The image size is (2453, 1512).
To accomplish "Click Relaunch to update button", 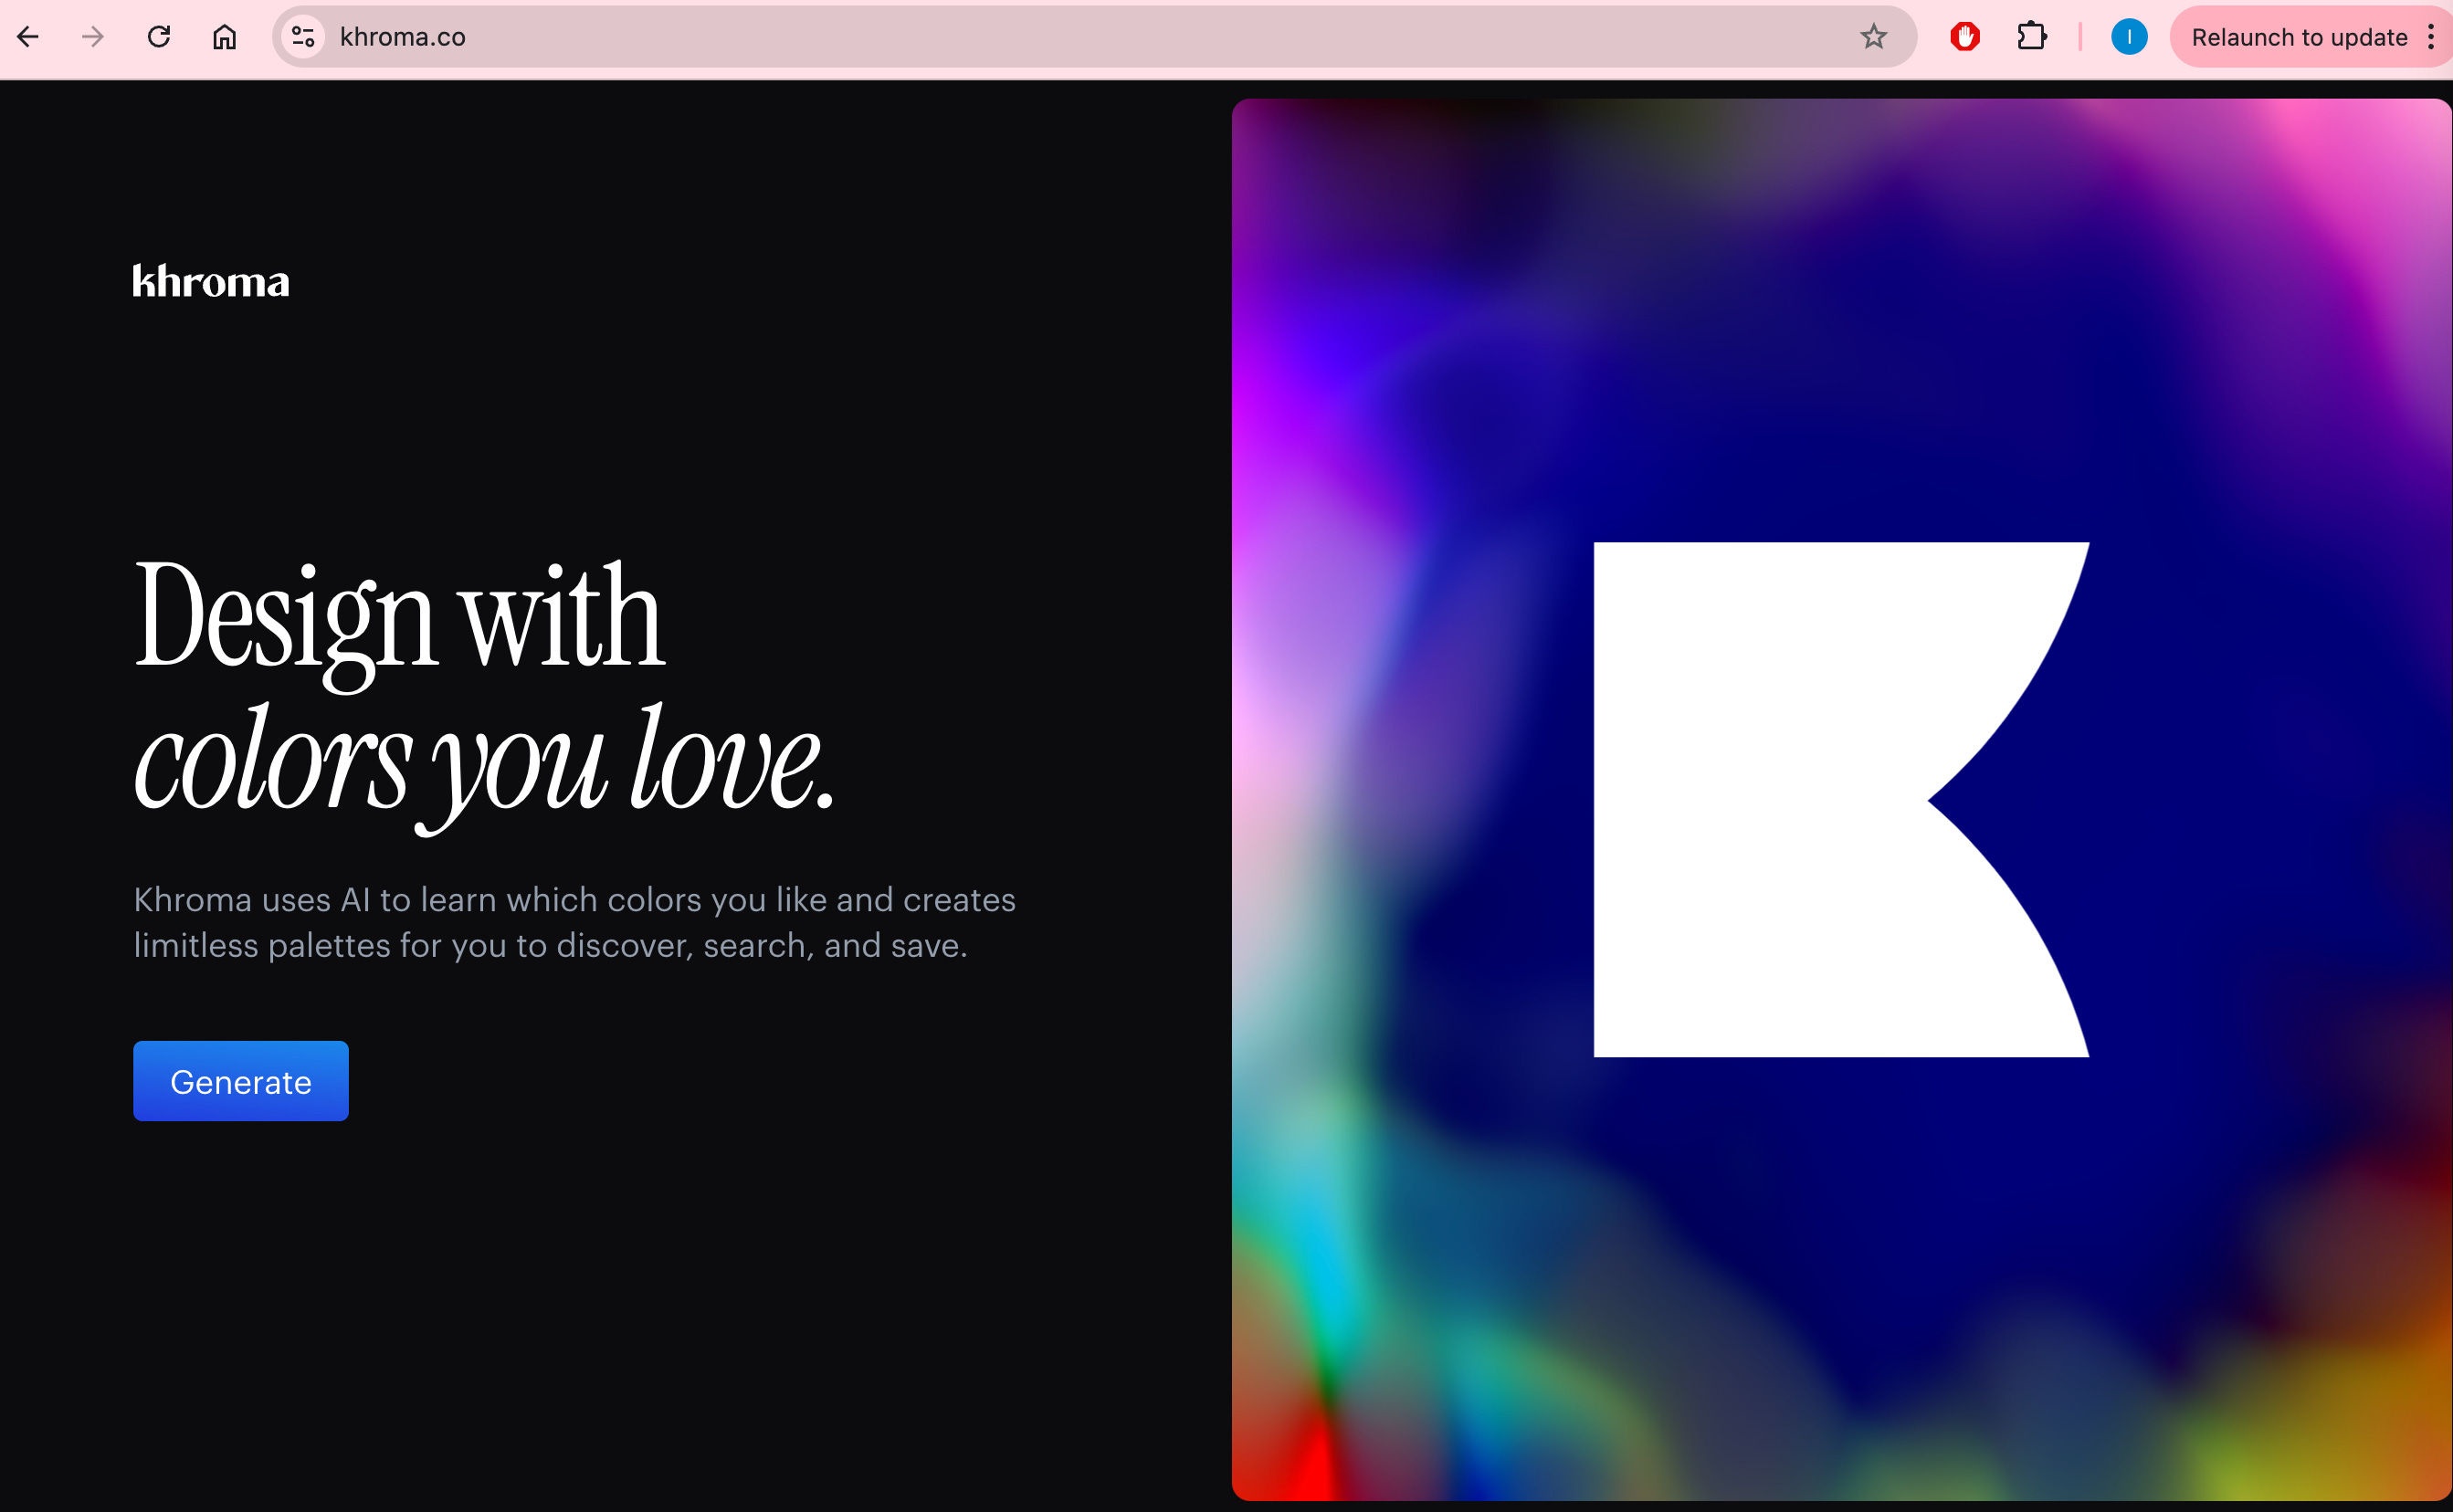I will tap(2298, 37).
